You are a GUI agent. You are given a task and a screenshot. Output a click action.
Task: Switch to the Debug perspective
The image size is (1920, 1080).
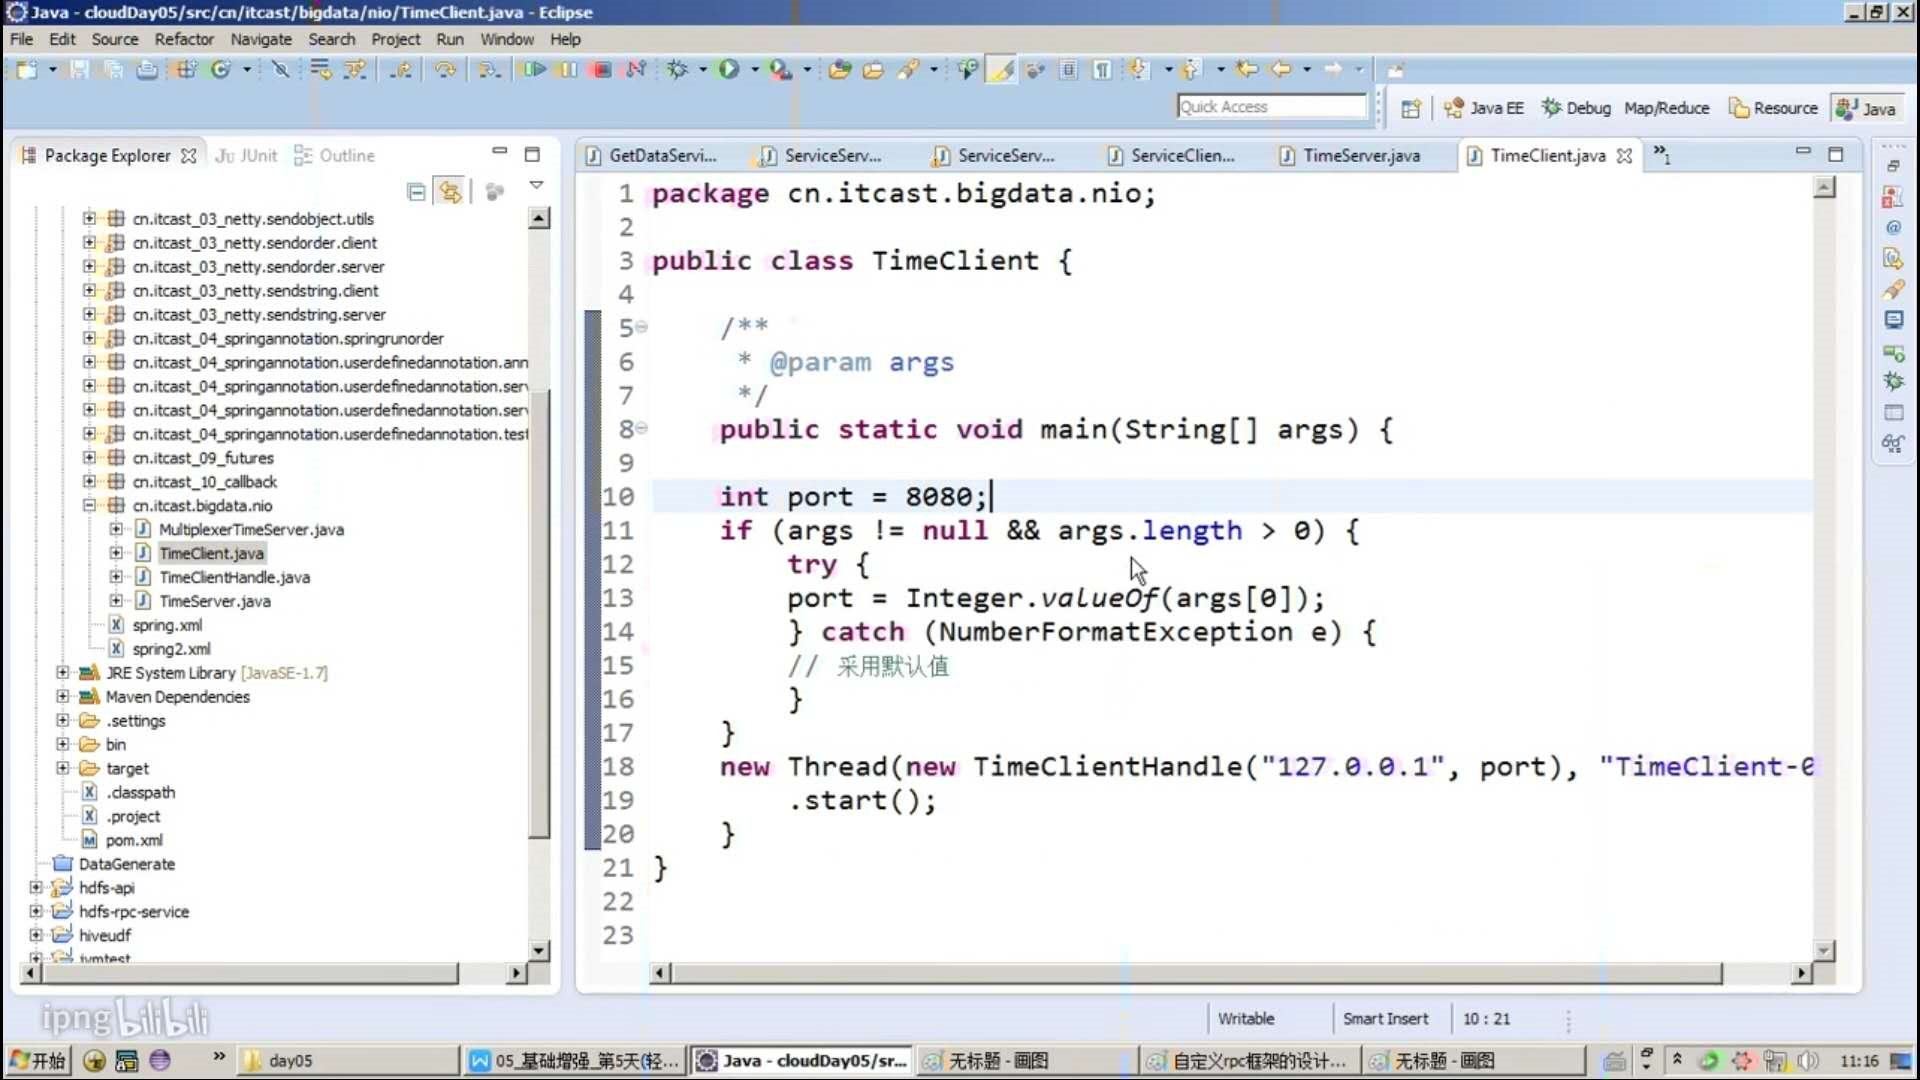1576,108
